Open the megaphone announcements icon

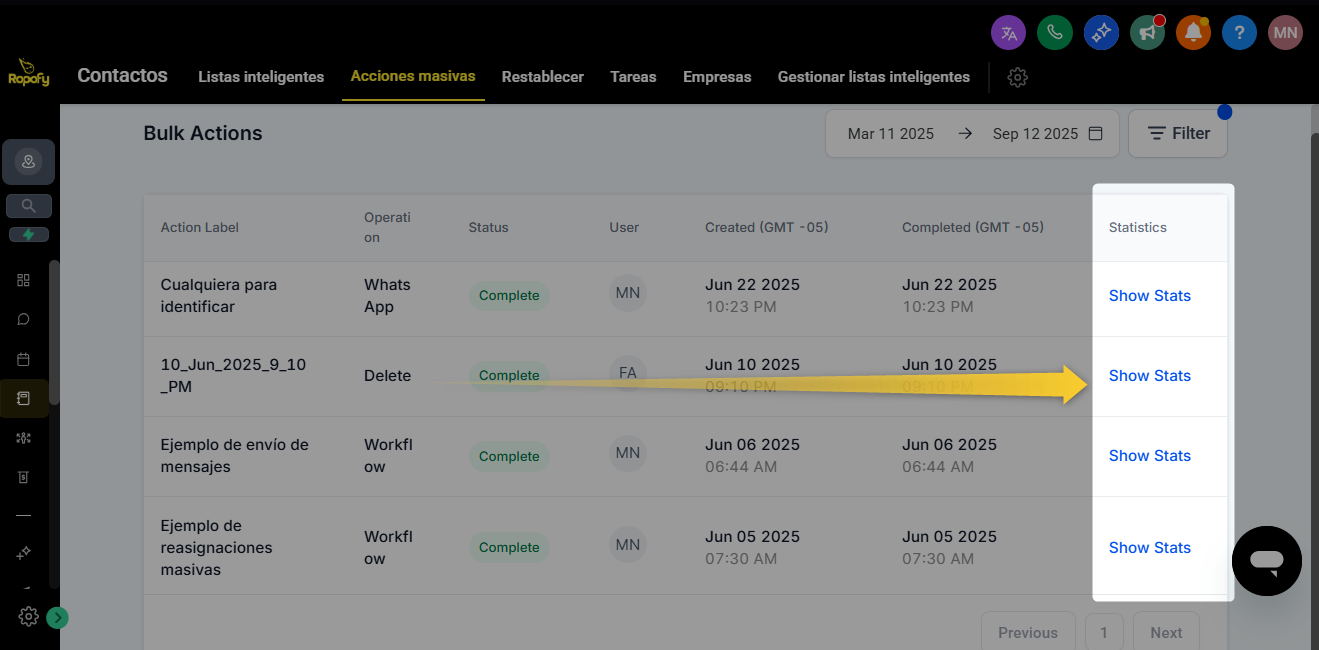tap(1147, 33)
